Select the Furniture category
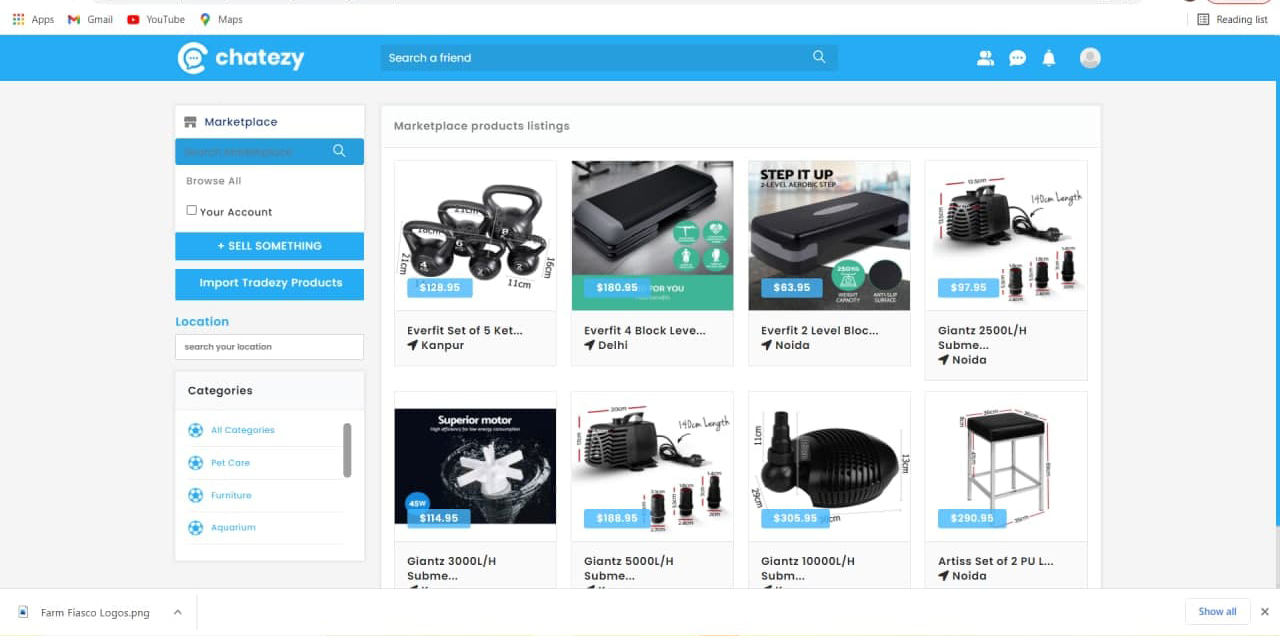The height and width of the screenshot is (636, 1280). tap(231, 495)
